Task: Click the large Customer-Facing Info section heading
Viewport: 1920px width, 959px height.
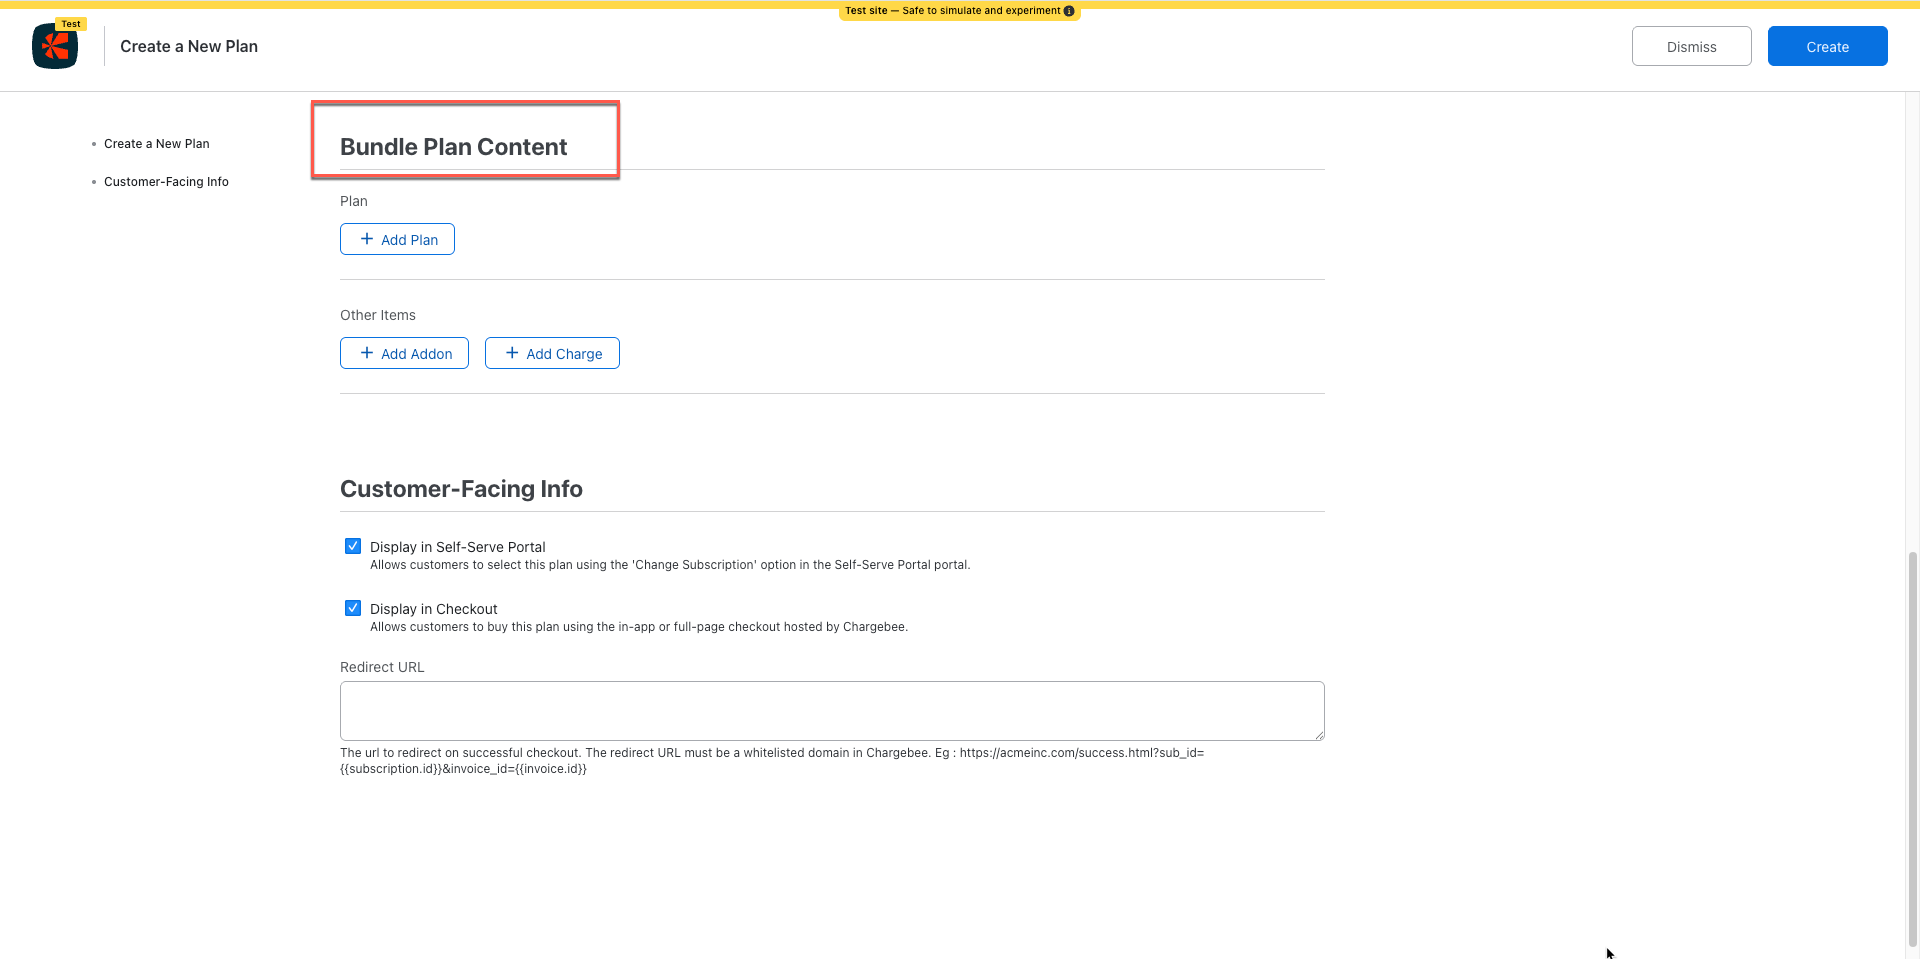Action: click(461, 489)
